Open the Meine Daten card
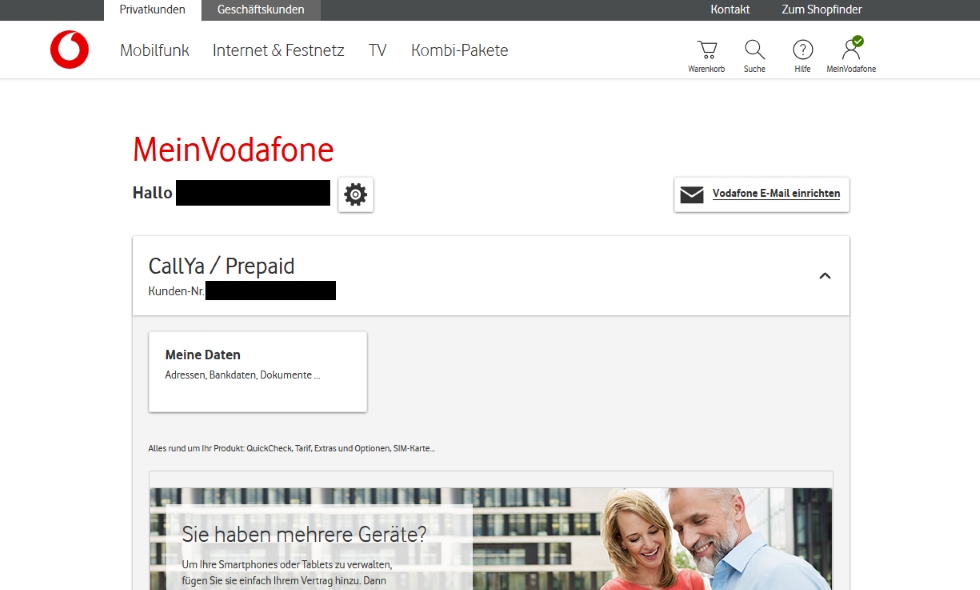 click(258, 372)
